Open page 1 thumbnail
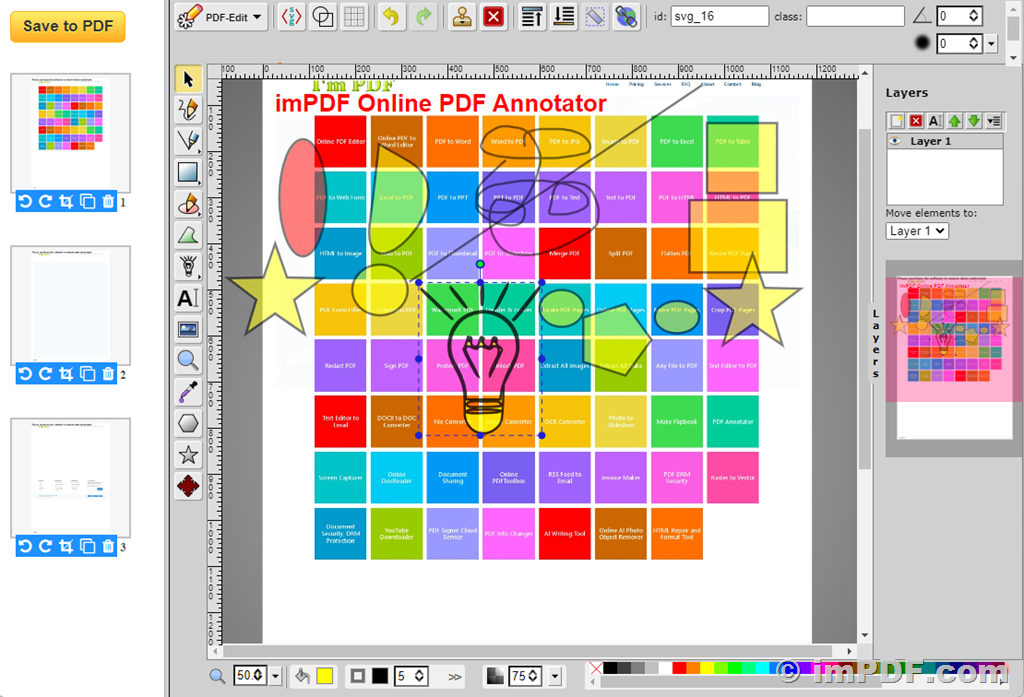 coord(71,133)
